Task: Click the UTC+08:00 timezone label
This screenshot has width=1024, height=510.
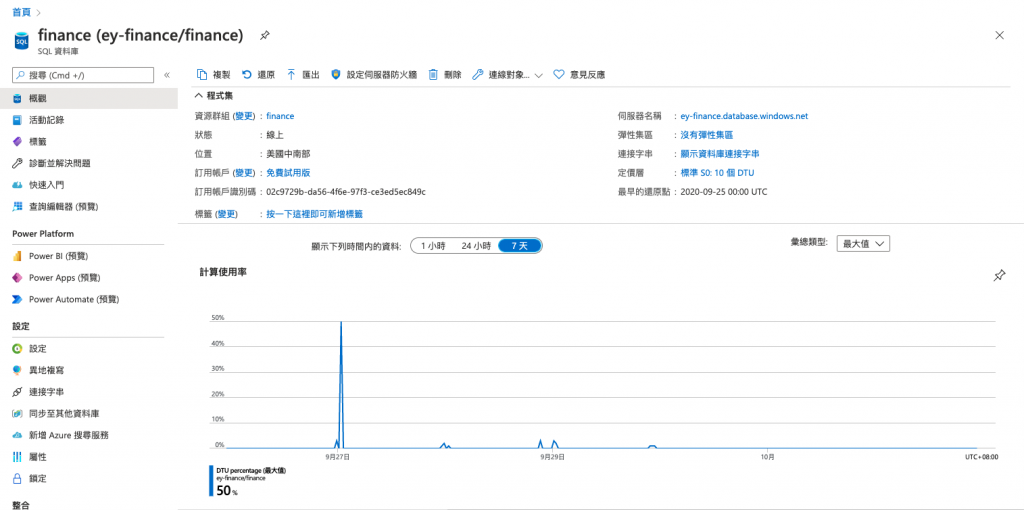Action: (982, 458)
